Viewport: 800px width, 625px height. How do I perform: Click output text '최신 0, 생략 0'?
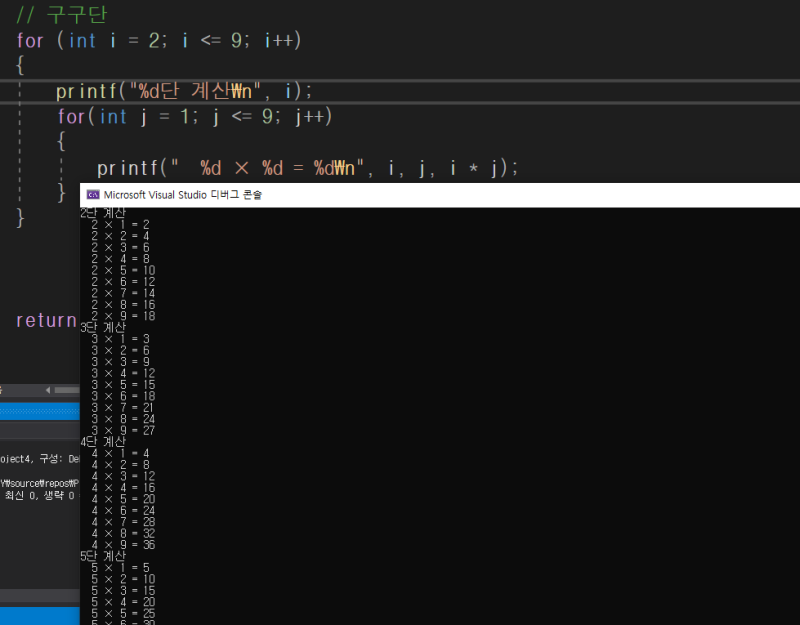click(40, 495)
